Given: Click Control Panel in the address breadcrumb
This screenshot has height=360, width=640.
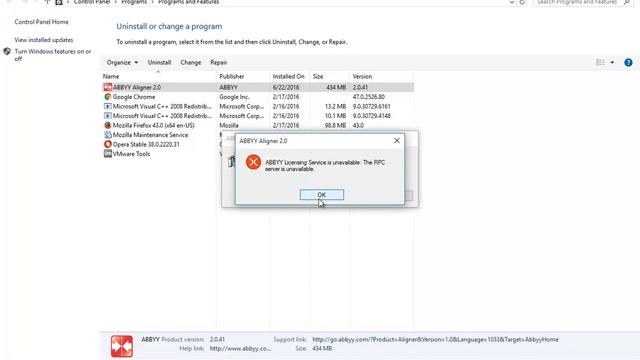Looking at the screenshot, I should click(x=92, y=2).
